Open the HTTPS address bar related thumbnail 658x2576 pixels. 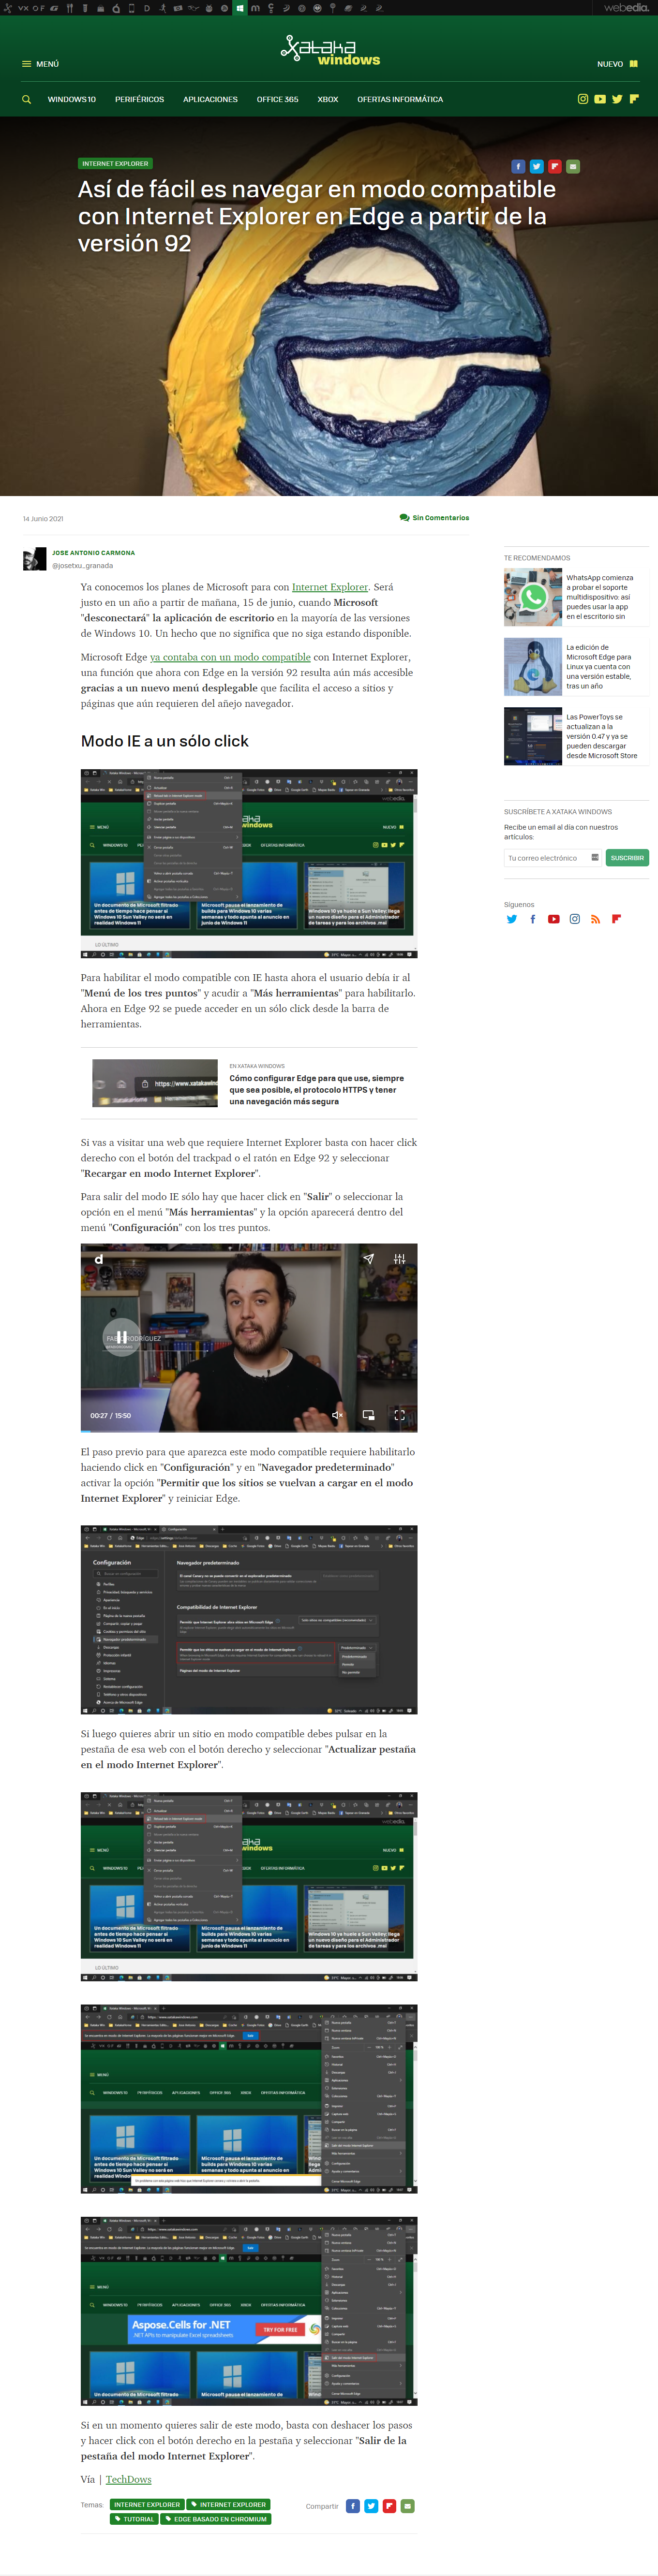155,1083
